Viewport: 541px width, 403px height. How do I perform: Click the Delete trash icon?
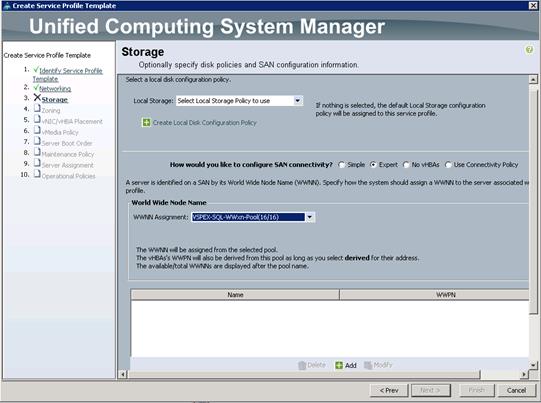click(x=302, y=365)
